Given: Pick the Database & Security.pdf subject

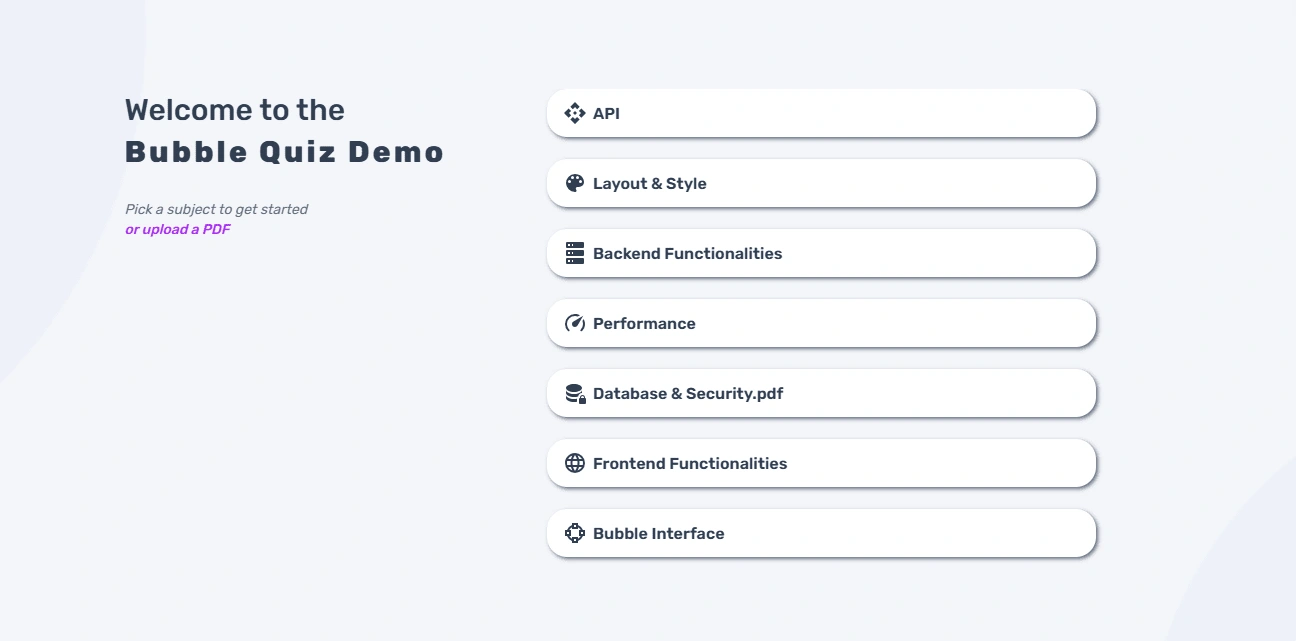Looking at the screenshot, I should click(x=821, y=393).
